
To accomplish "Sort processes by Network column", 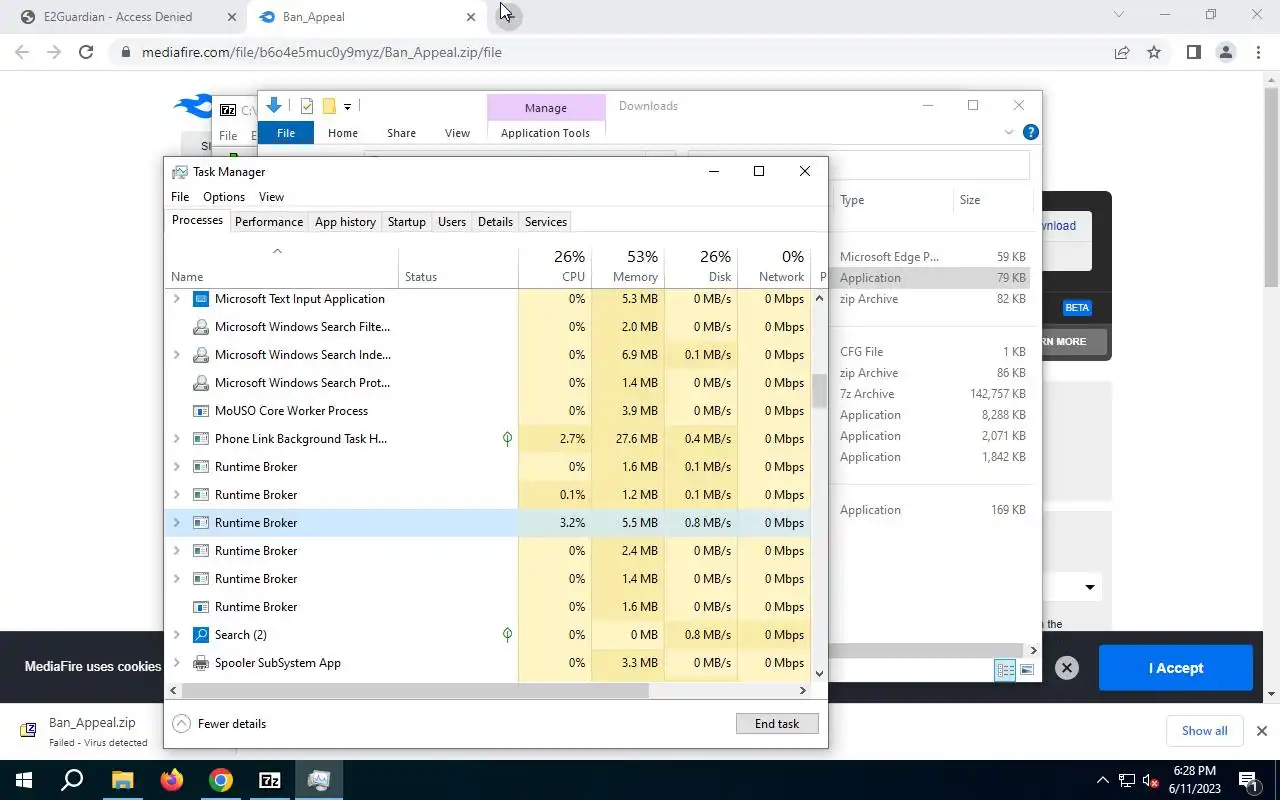I will pyautogui.click(x=774, y=266).
